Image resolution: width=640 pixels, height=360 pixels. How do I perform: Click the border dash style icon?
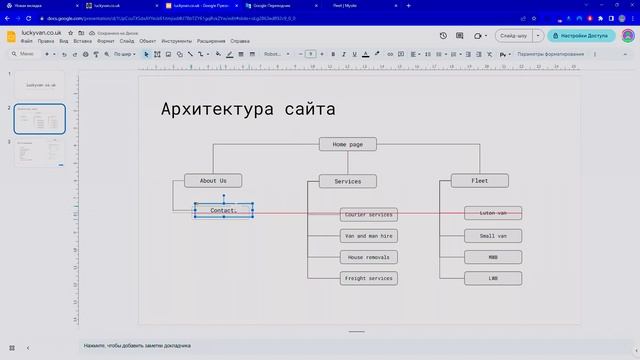252,54
